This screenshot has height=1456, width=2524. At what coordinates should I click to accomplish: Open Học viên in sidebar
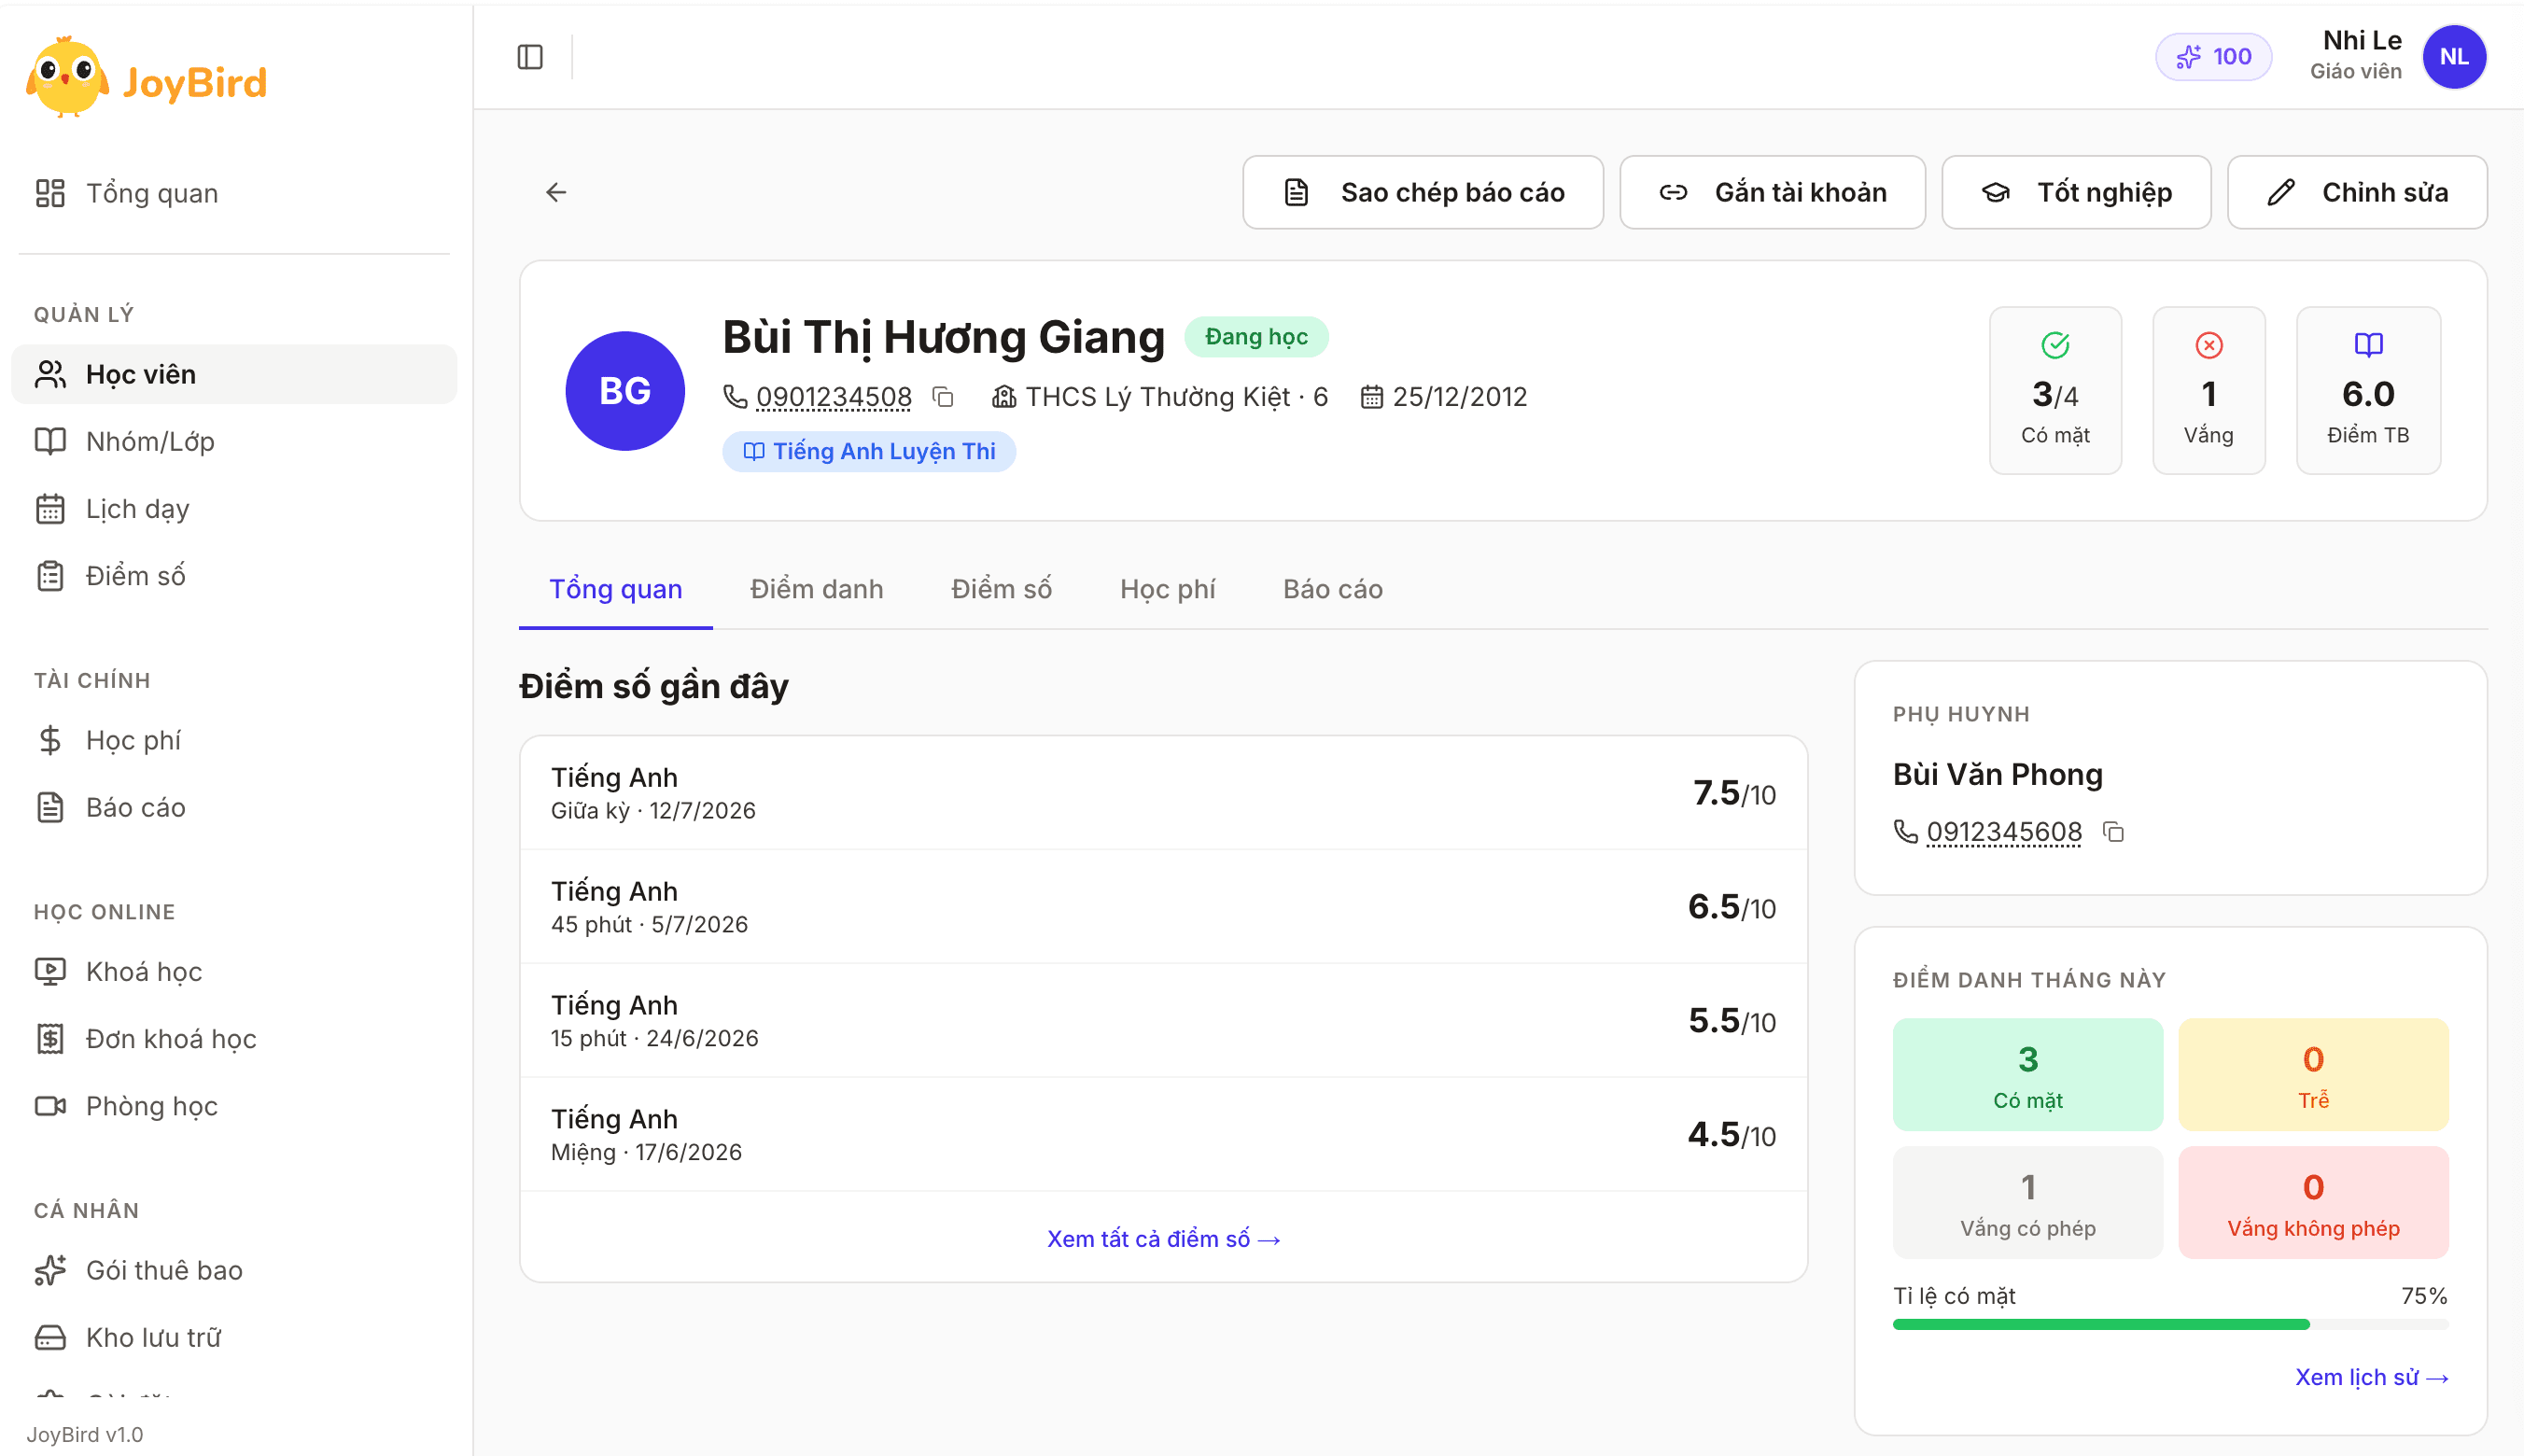[234, 374]
